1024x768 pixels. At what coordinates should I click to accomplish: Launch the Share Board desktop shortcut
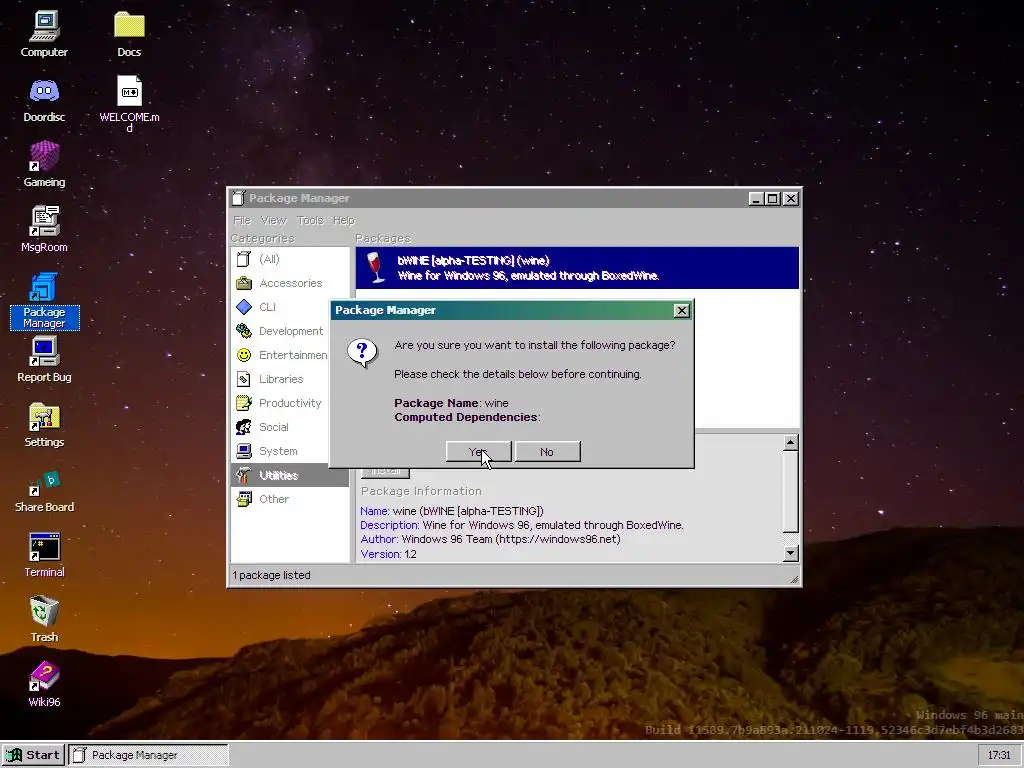[44, 491]
